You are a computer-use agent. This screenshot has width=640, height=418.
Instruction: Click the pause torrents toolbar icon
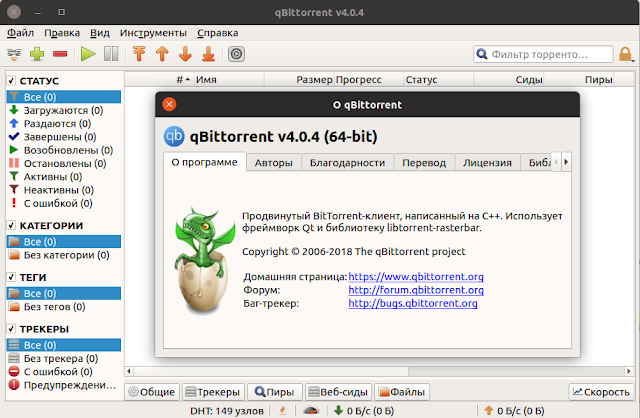[x=111, y=54]
